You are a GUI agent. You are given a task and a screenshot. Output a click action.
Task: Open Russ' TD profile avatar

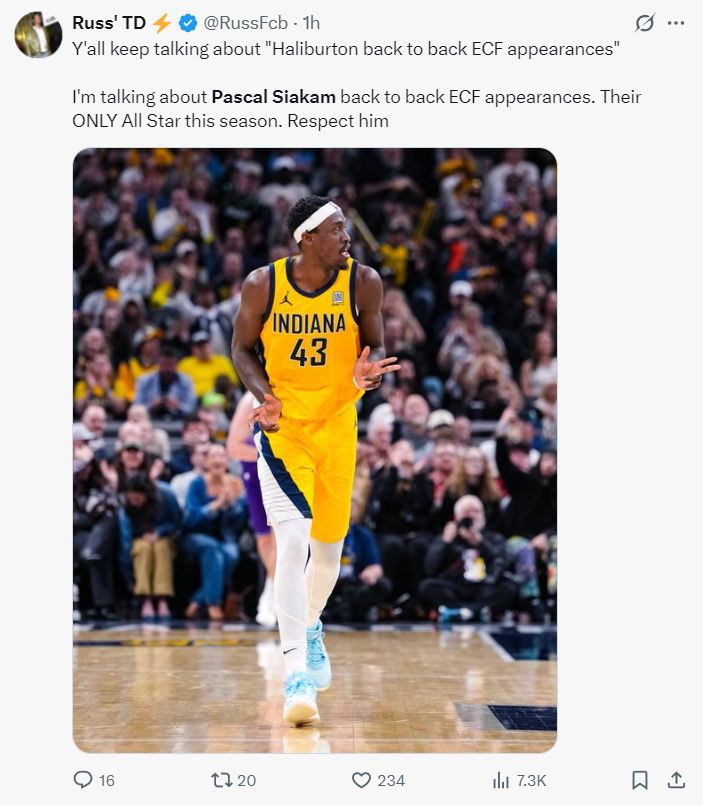pos(39,34)
